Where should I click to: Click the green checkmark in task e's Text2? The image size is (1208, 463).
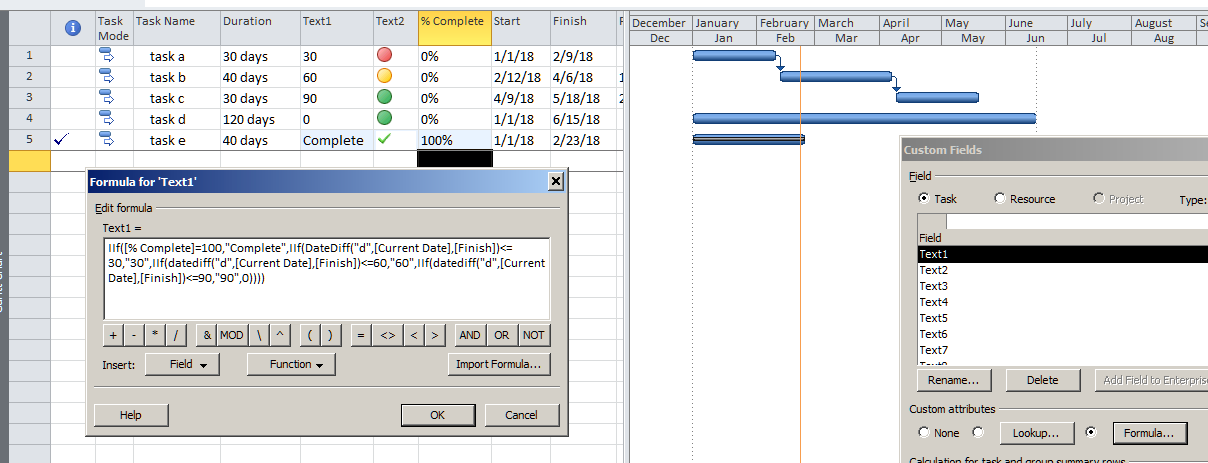(384, 140)
